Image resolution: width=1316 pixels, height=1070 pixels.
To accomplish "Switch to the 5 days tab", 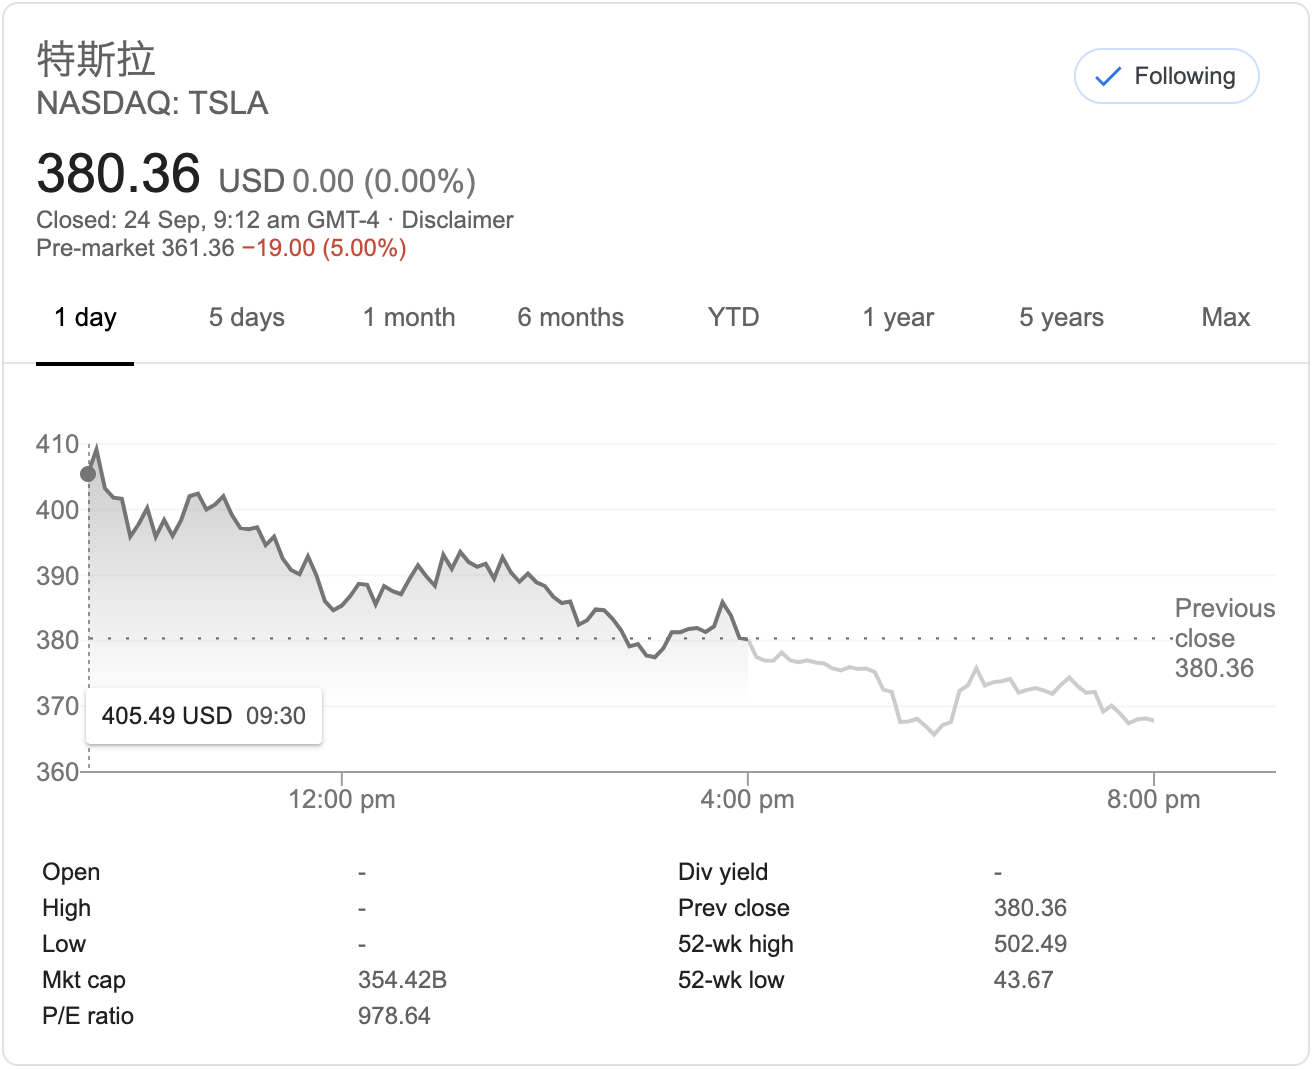I will [246, 318].
